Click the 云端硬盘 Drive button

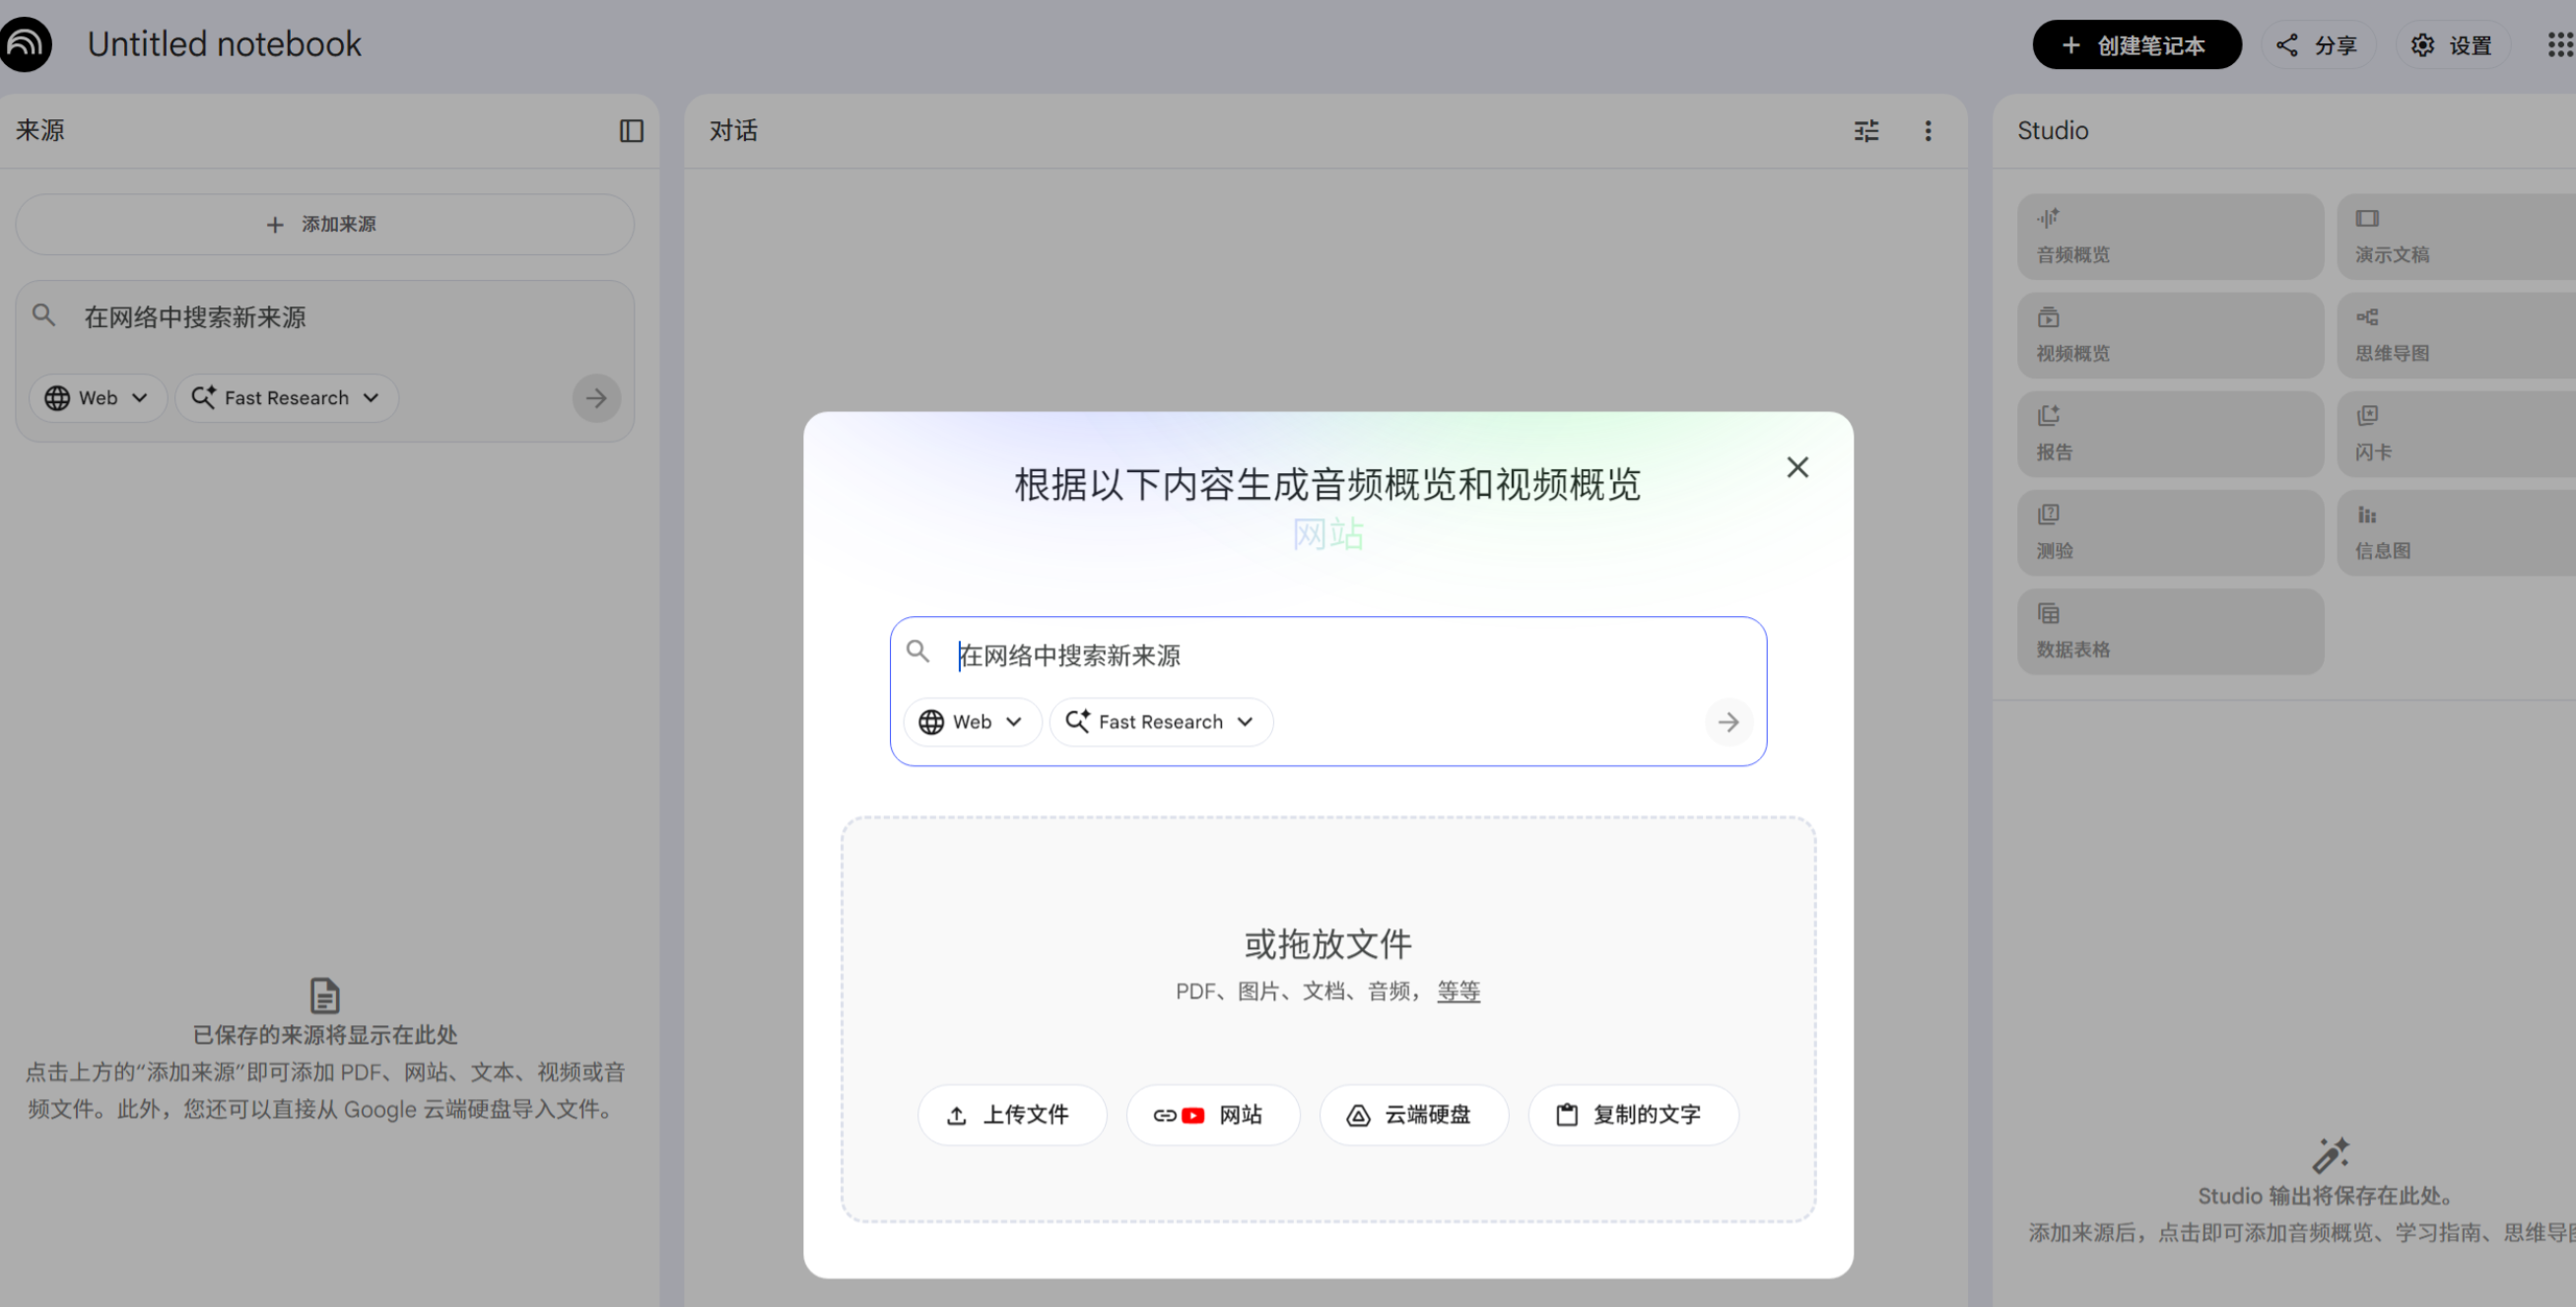(1413, 1114)
